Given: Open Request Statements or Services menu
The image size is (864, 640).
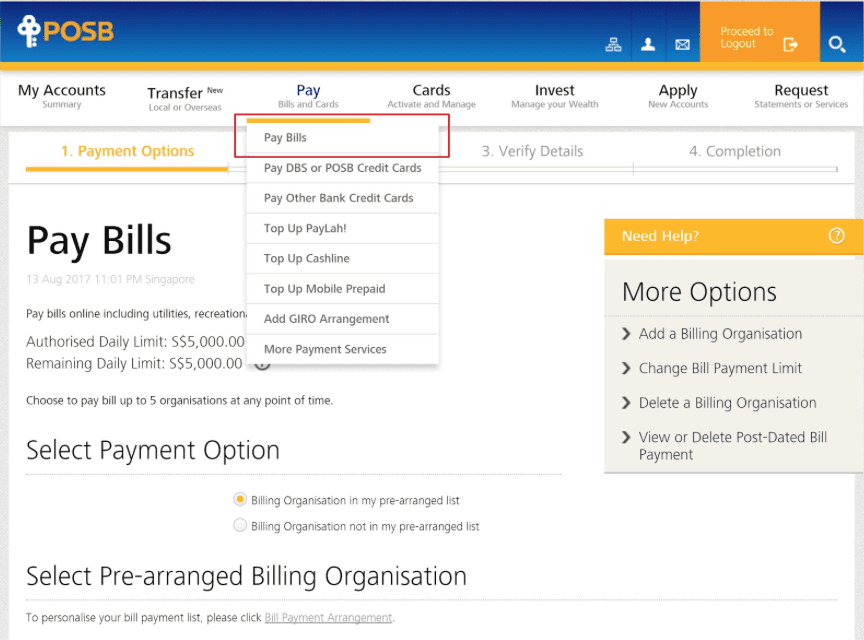Looking at the screenshot, I should (801, 96).
